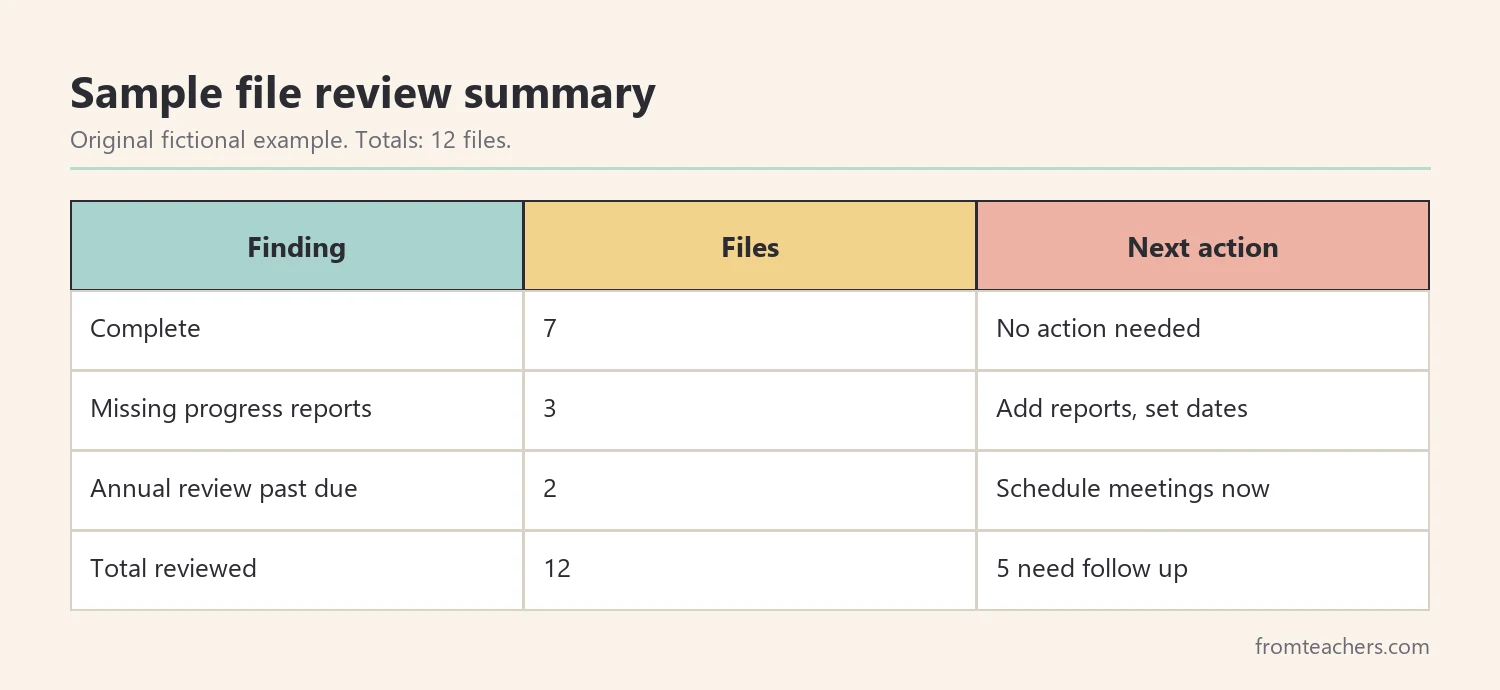Screen dimensions: 1500x690
Task: Click the 'Add reports, set dates' cell
Action: 1203,410
